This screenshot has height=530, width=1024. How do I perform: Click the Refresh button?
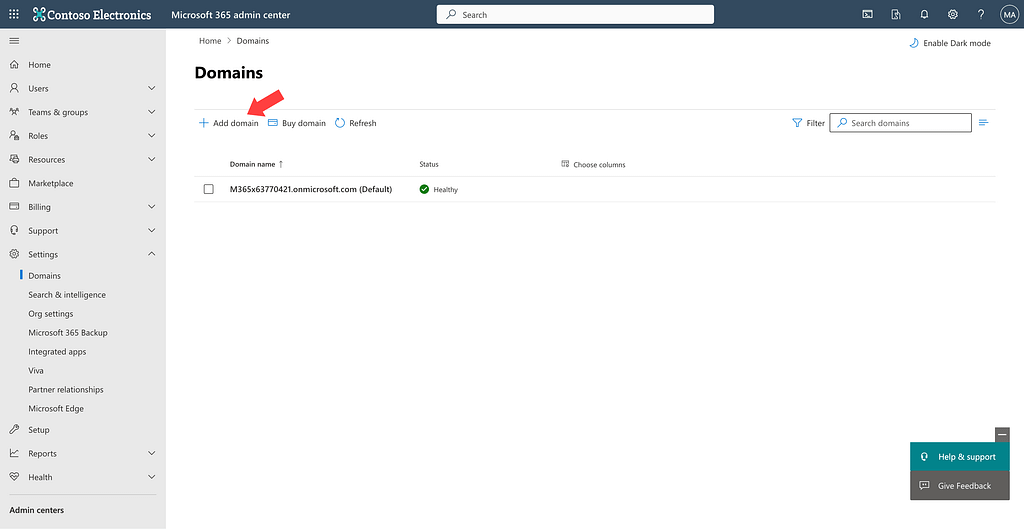point(356,123)
